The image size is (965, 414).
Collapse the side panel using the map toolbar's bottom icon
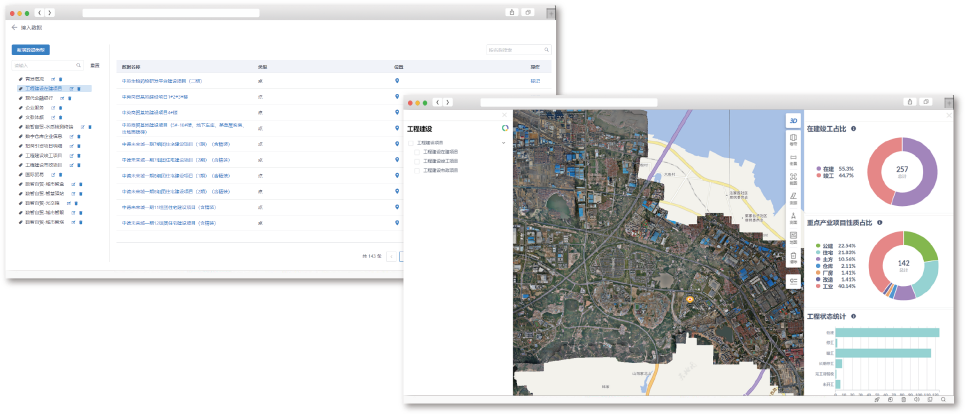tap(793, 281)
